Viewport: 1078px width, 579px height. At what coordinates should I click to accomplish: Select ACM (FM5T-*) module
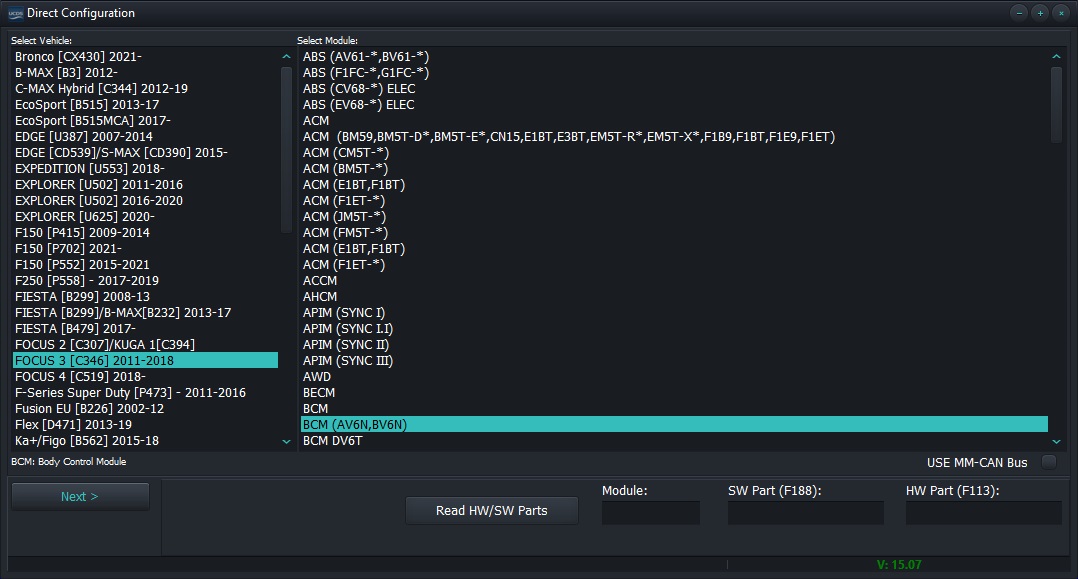click(x=674, y=232)
